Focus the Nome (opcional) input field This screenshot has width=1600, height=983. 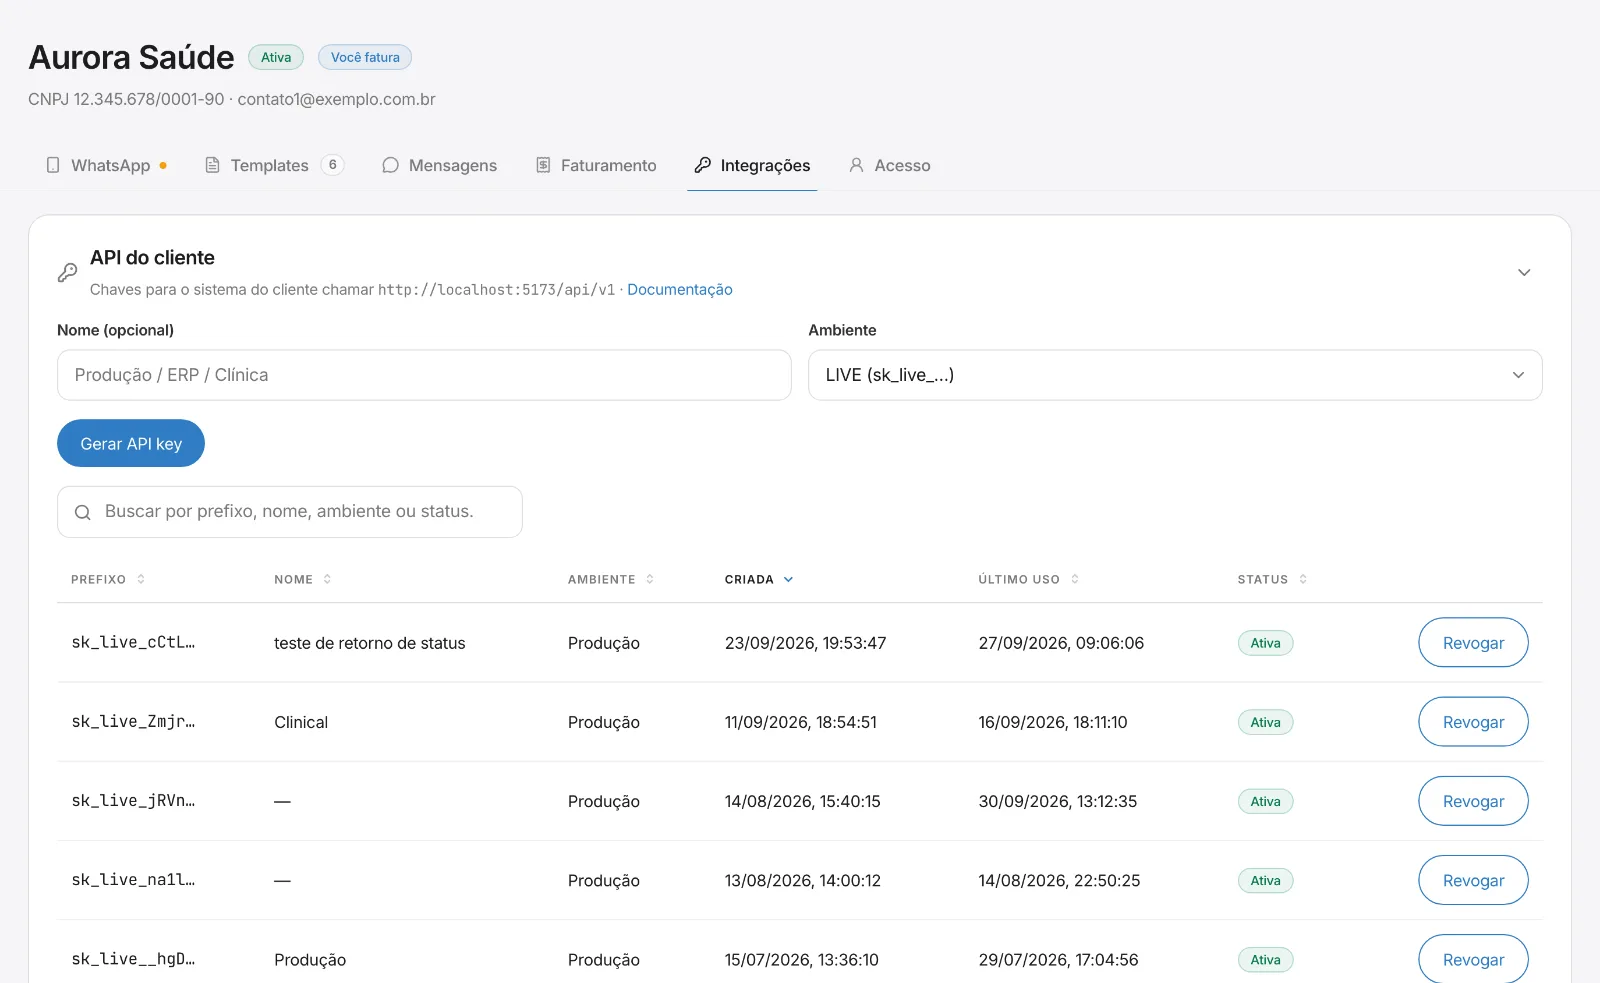point(424,375)
